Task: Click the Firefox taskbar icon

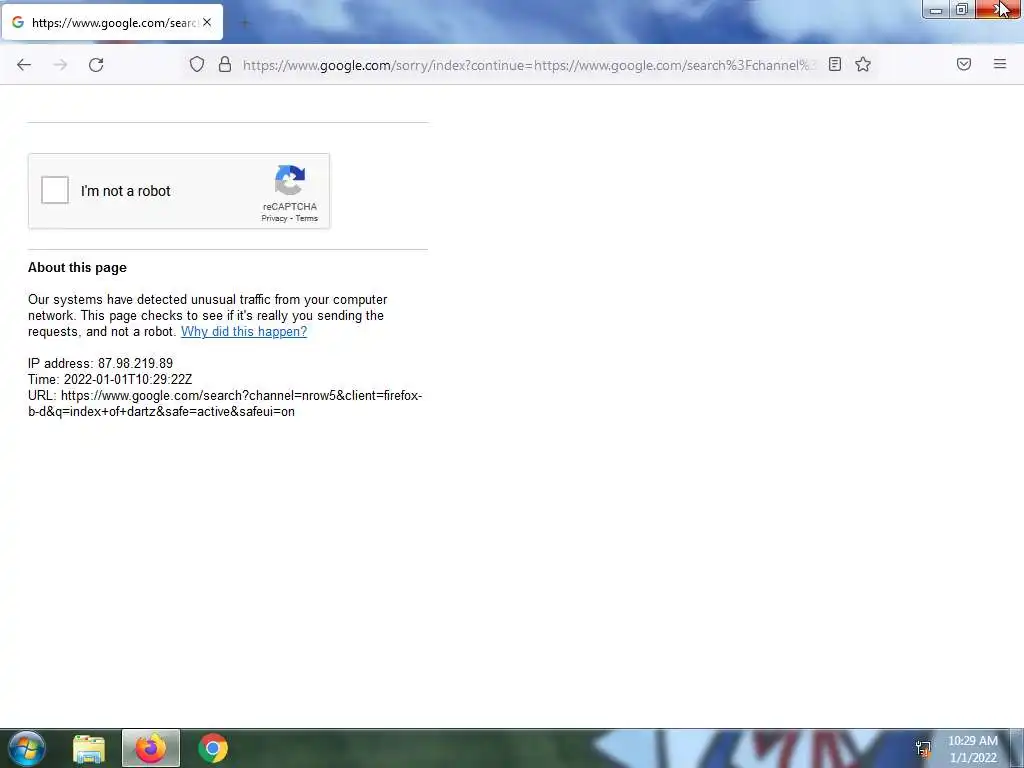Action: (x=151, y=748)
